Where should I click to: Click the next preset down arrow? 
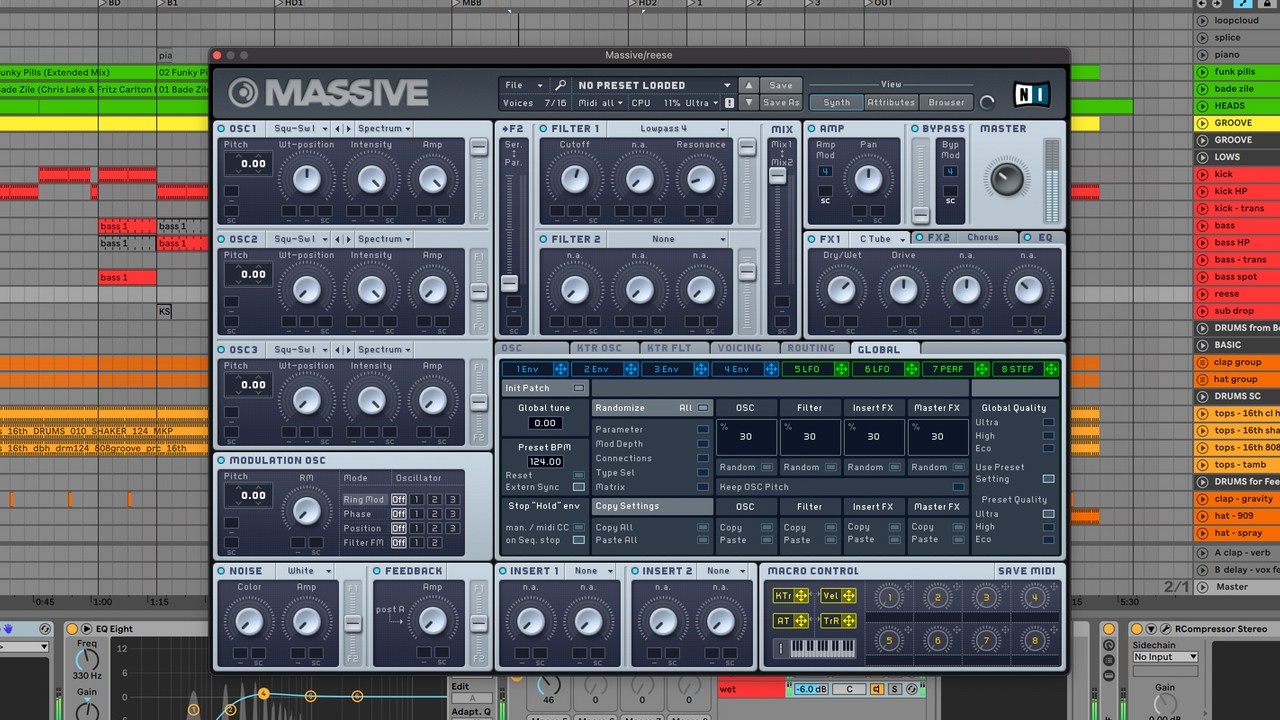749,102
